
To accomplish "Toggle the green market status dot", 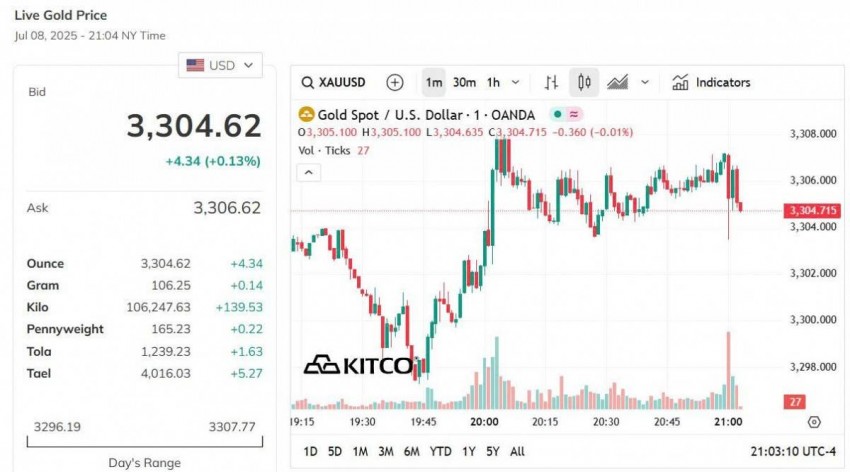I will click(x=557, y=115).
